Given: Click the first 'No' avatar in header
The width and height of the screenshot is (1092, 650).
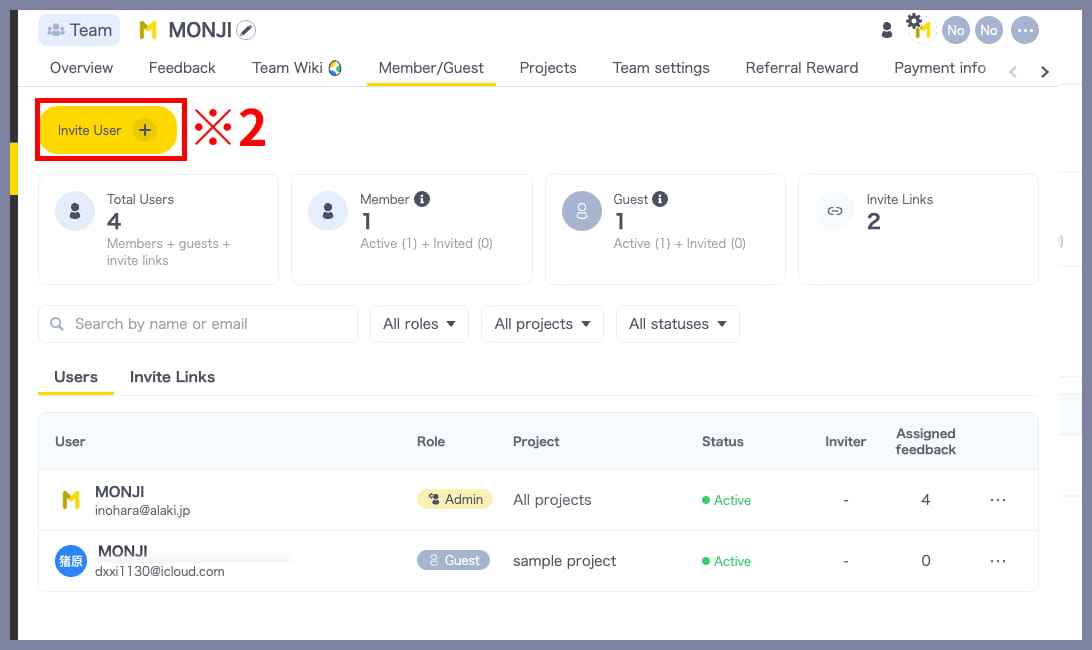Looking at the screenshot, I should click(x=956, y=30).
